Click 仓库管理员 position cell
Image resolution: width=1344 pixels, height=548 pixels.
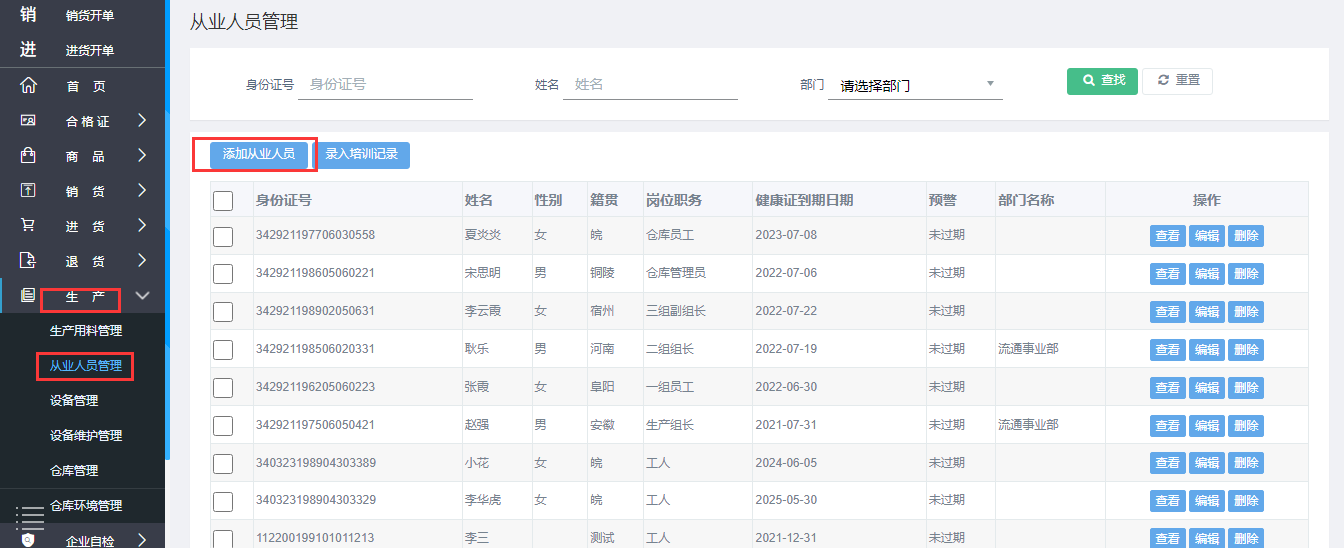(x=676, y=274)
